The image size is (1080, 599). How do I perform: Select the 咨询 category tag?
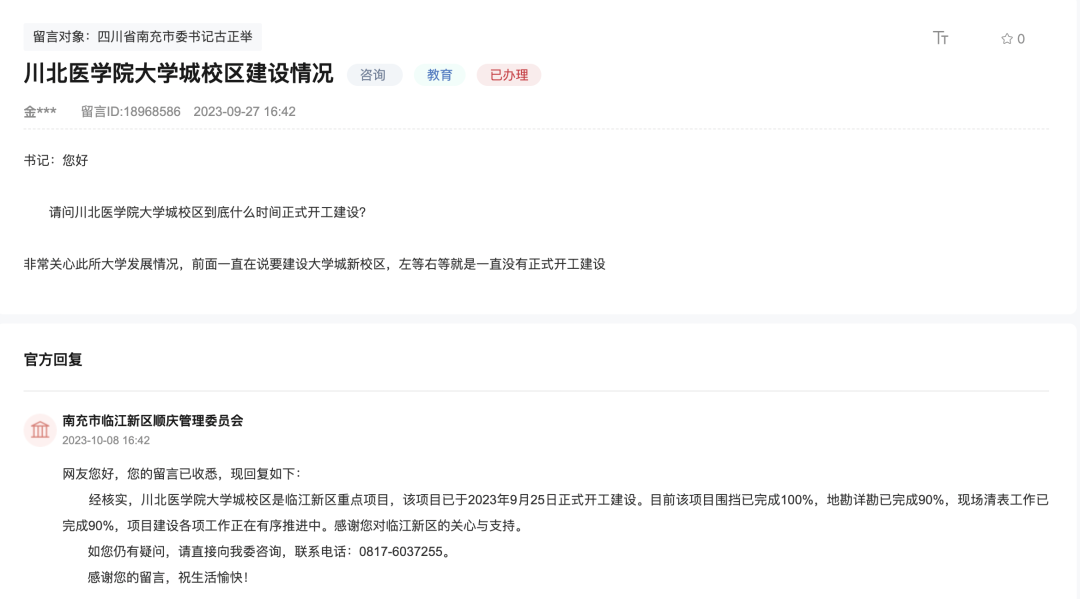click(375, 74)
